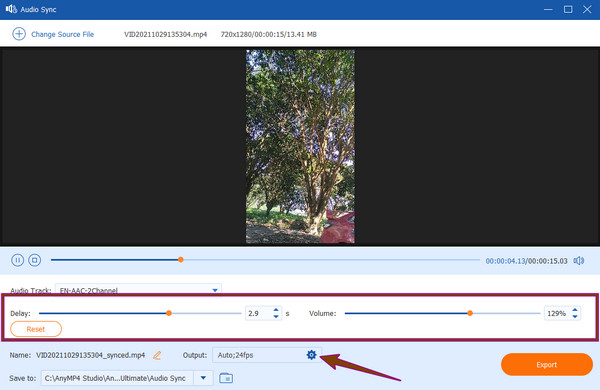The height and width of the screenshot is (390, 600).
Task: Click the playback progress slider handle
Action: click(181, 260)
